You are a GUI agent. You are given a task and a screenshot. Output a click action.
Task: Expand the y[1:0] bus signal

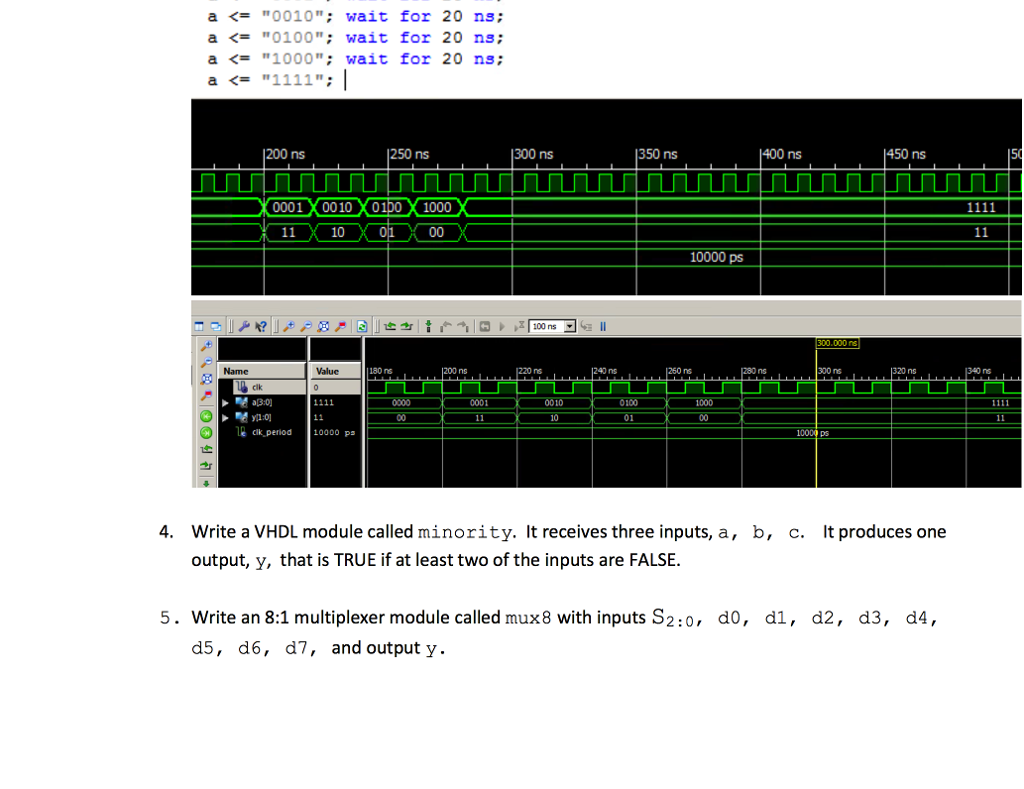(x=225, y=417)
